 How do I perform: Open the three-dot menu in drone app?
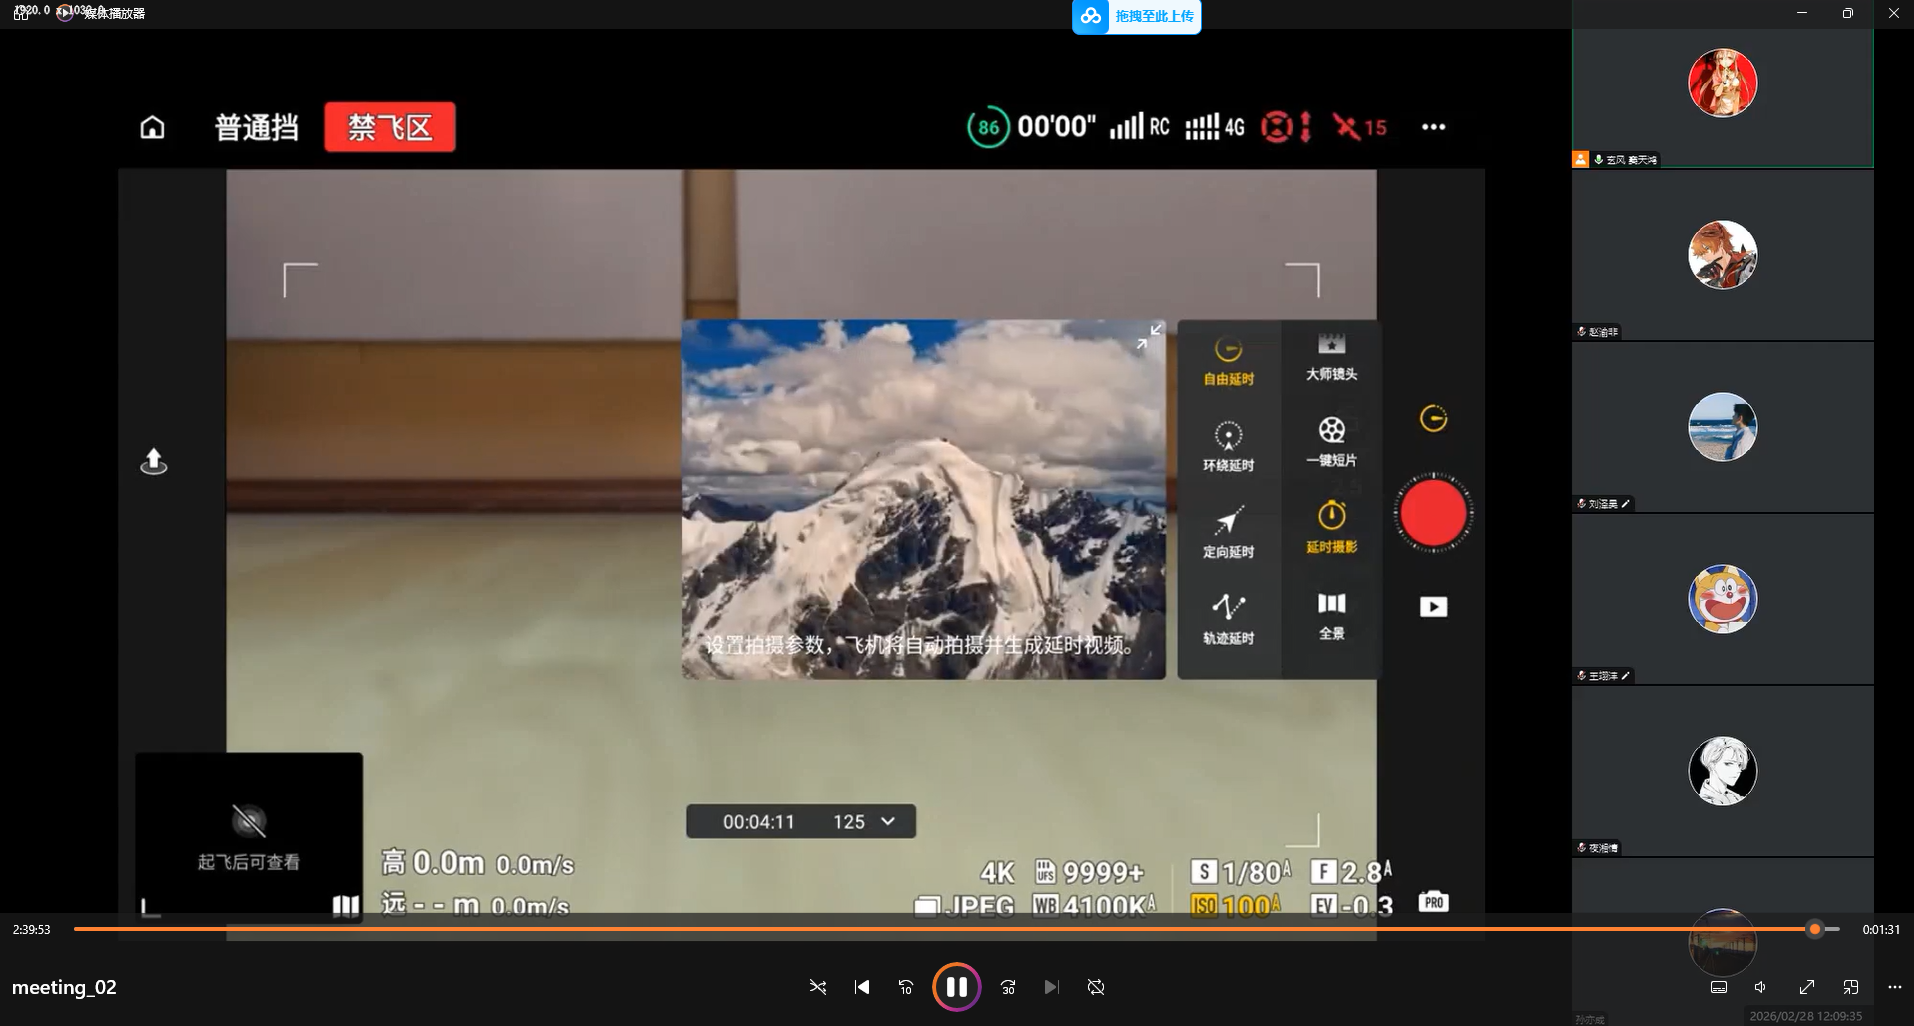1433,127
